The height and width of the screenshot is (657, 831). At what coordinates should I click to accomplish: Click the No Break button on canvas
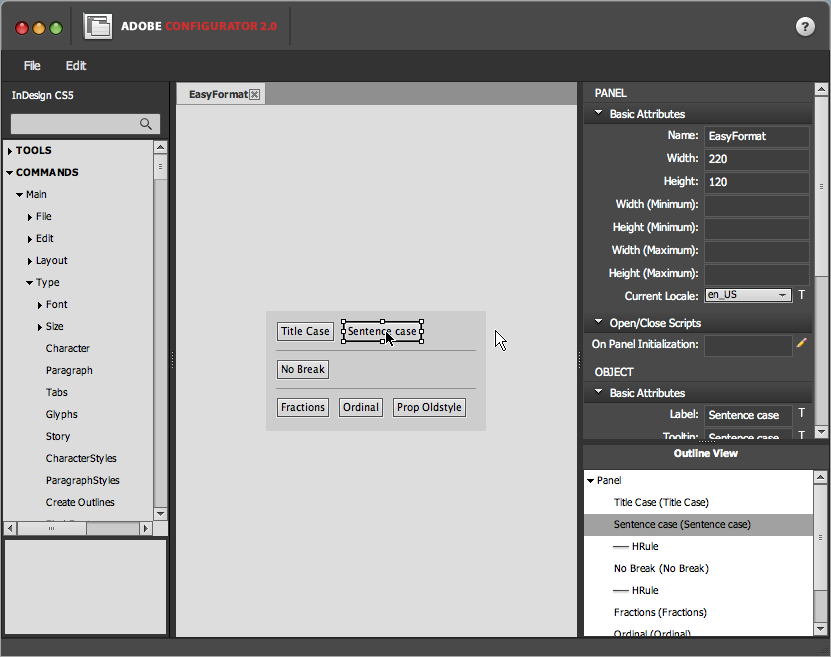coord(303,369)
